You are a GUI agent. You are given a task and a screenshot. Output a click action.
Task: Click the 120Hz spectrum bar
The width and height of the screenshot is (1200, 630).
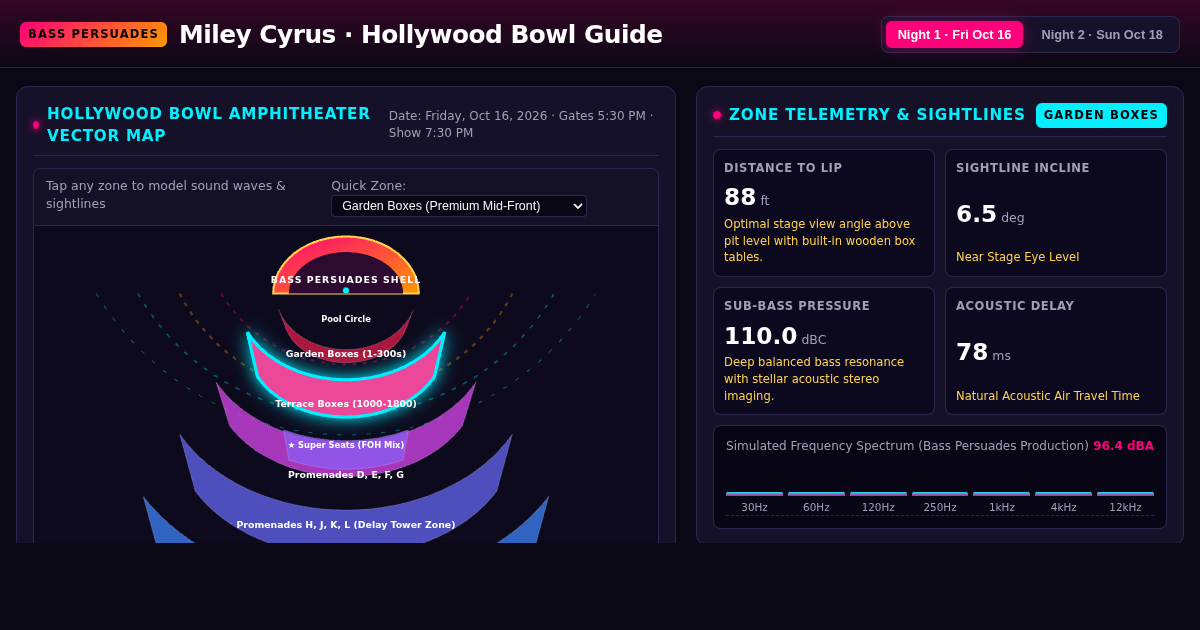(878, 494)
